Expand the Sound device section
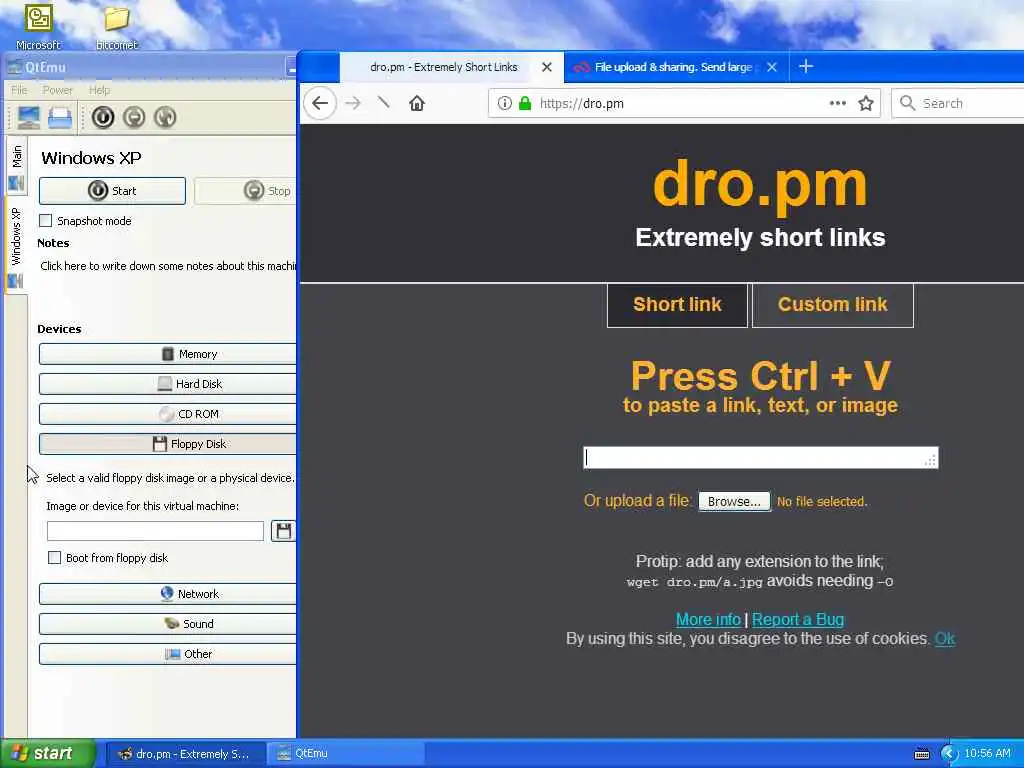The image size is (1024, 768). [x=167, y=624]
